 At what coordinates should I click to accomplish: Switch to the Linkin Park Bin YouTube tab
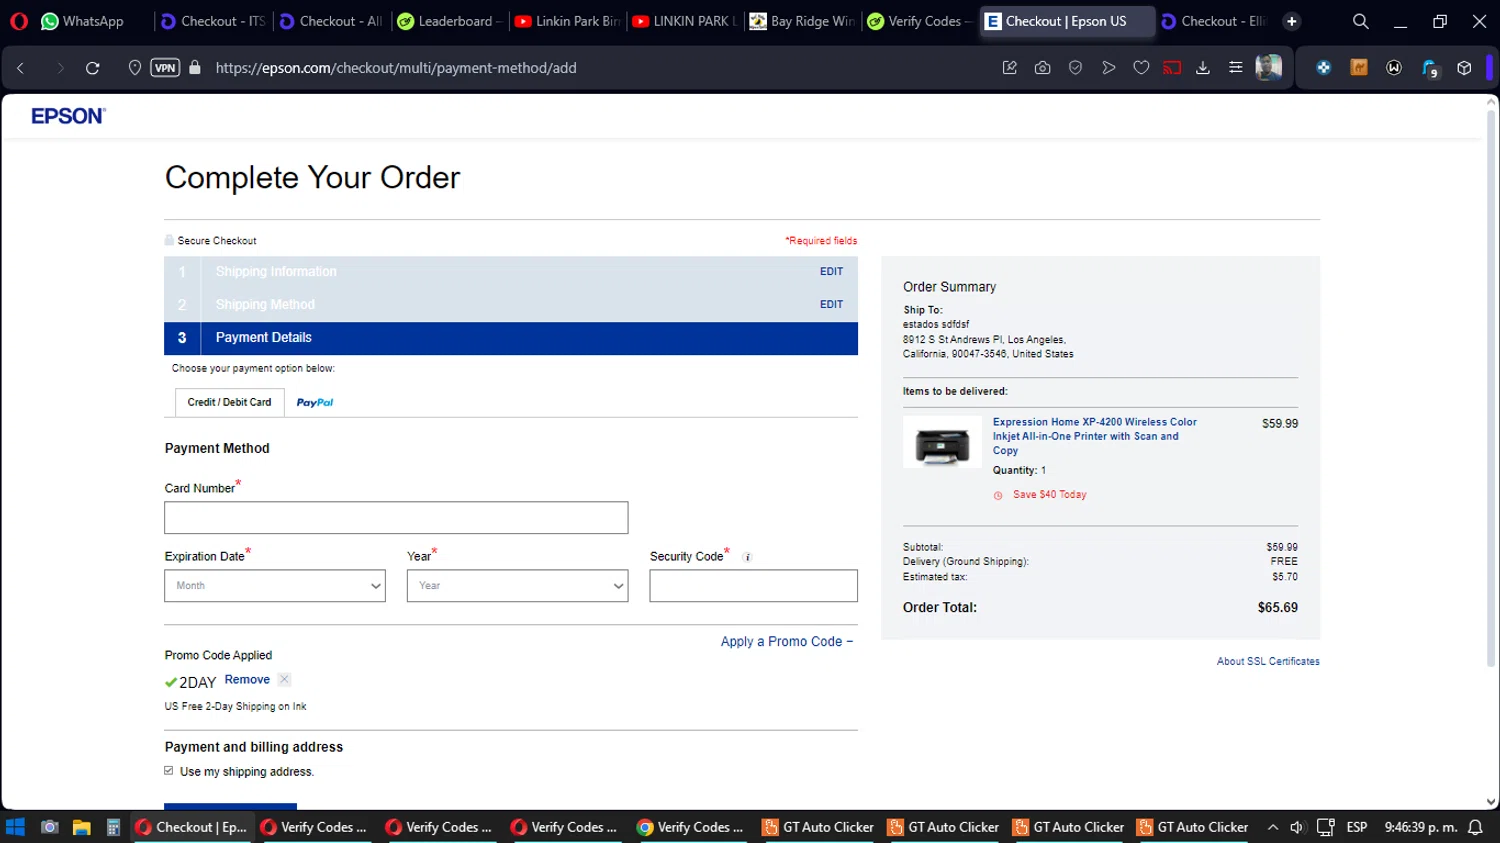(x=567, y=21)
